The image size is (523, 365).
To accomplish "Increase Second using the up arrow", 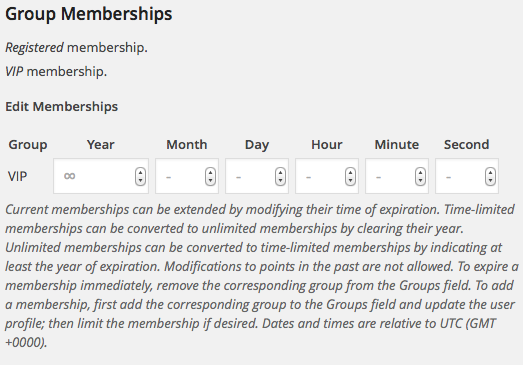I will (490, 172).
